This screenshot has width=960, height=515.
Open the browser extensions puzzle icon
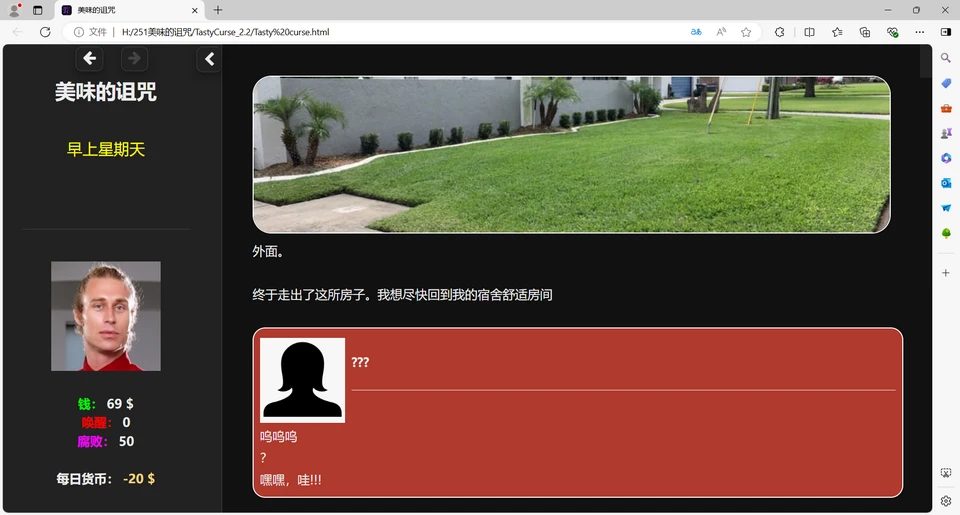[780, 32]
